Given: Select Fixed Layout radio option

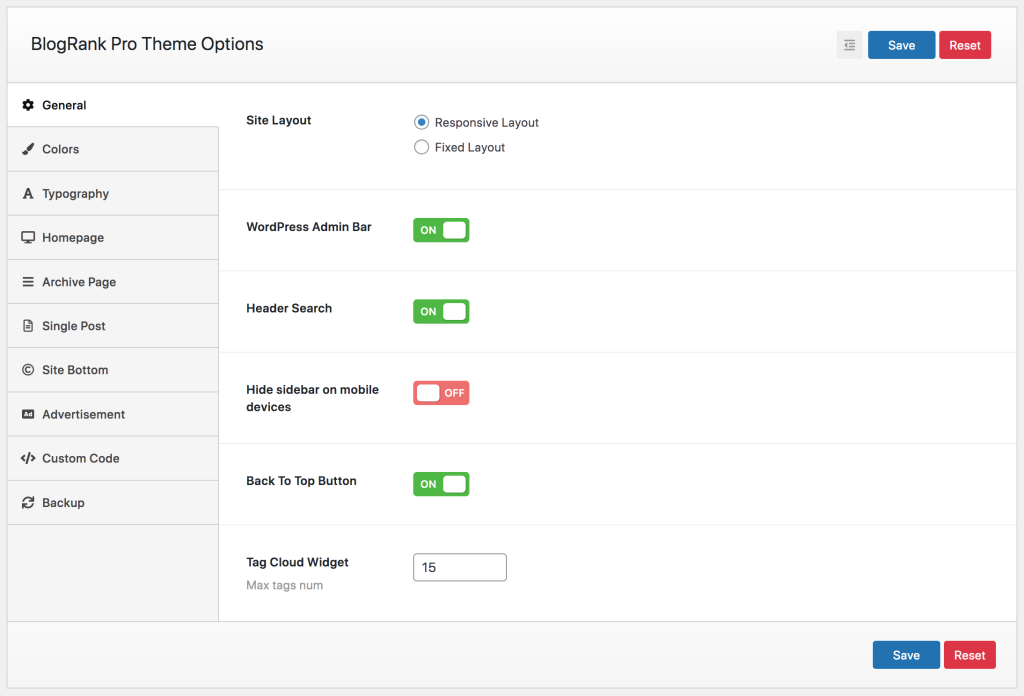Looking at the screenshot, I should [422, 147].
